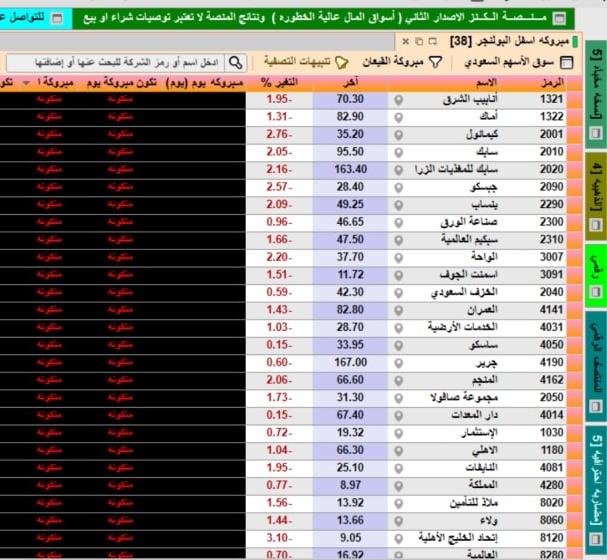Viewport: 607px width, 560px height.
Task: Click the pin icon beside الخزف السعودي
Action: pos(399,293)
